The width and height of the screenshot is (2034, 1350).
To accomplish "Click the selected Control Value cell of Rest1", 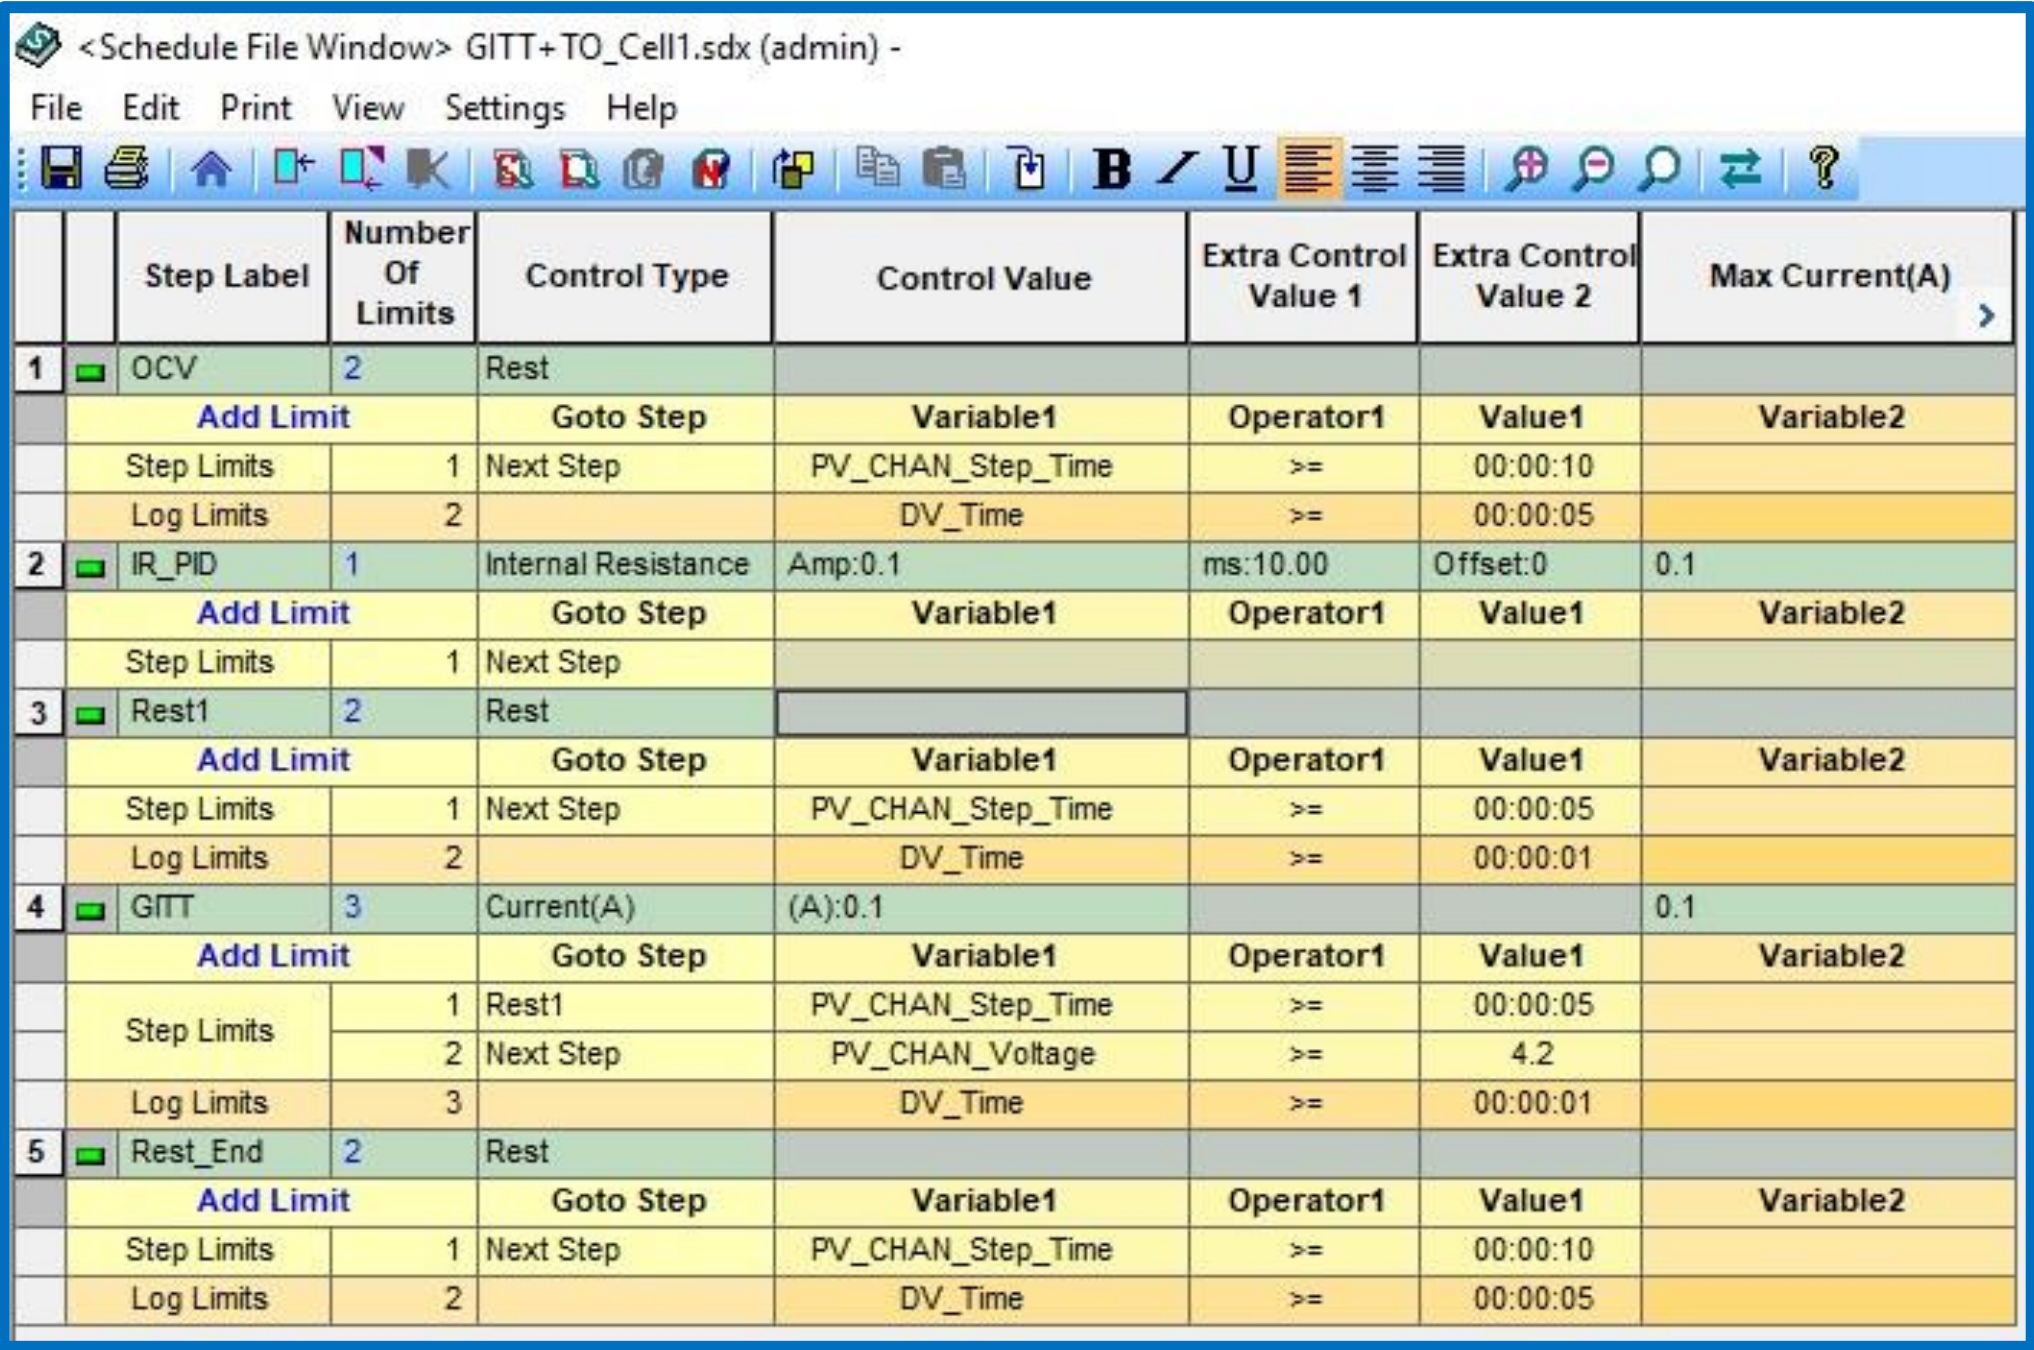I will (982, 713).
